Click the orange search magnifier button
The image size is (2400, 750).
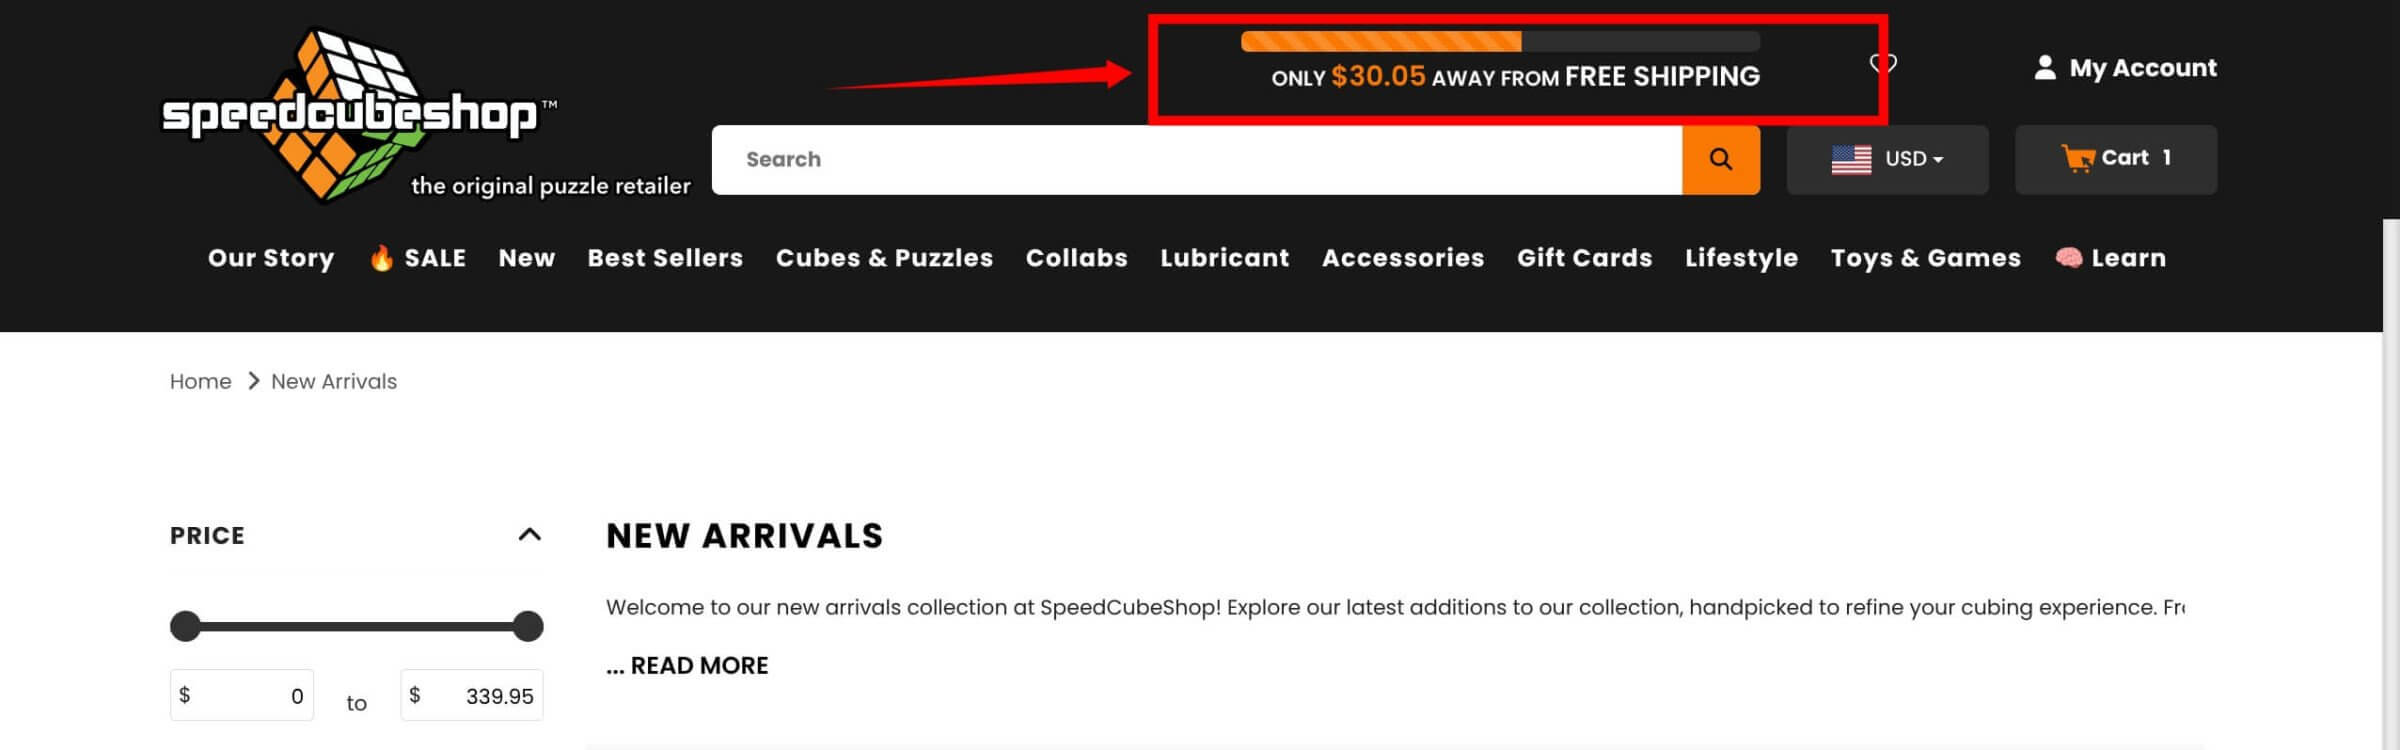[x=1720, y=159]
